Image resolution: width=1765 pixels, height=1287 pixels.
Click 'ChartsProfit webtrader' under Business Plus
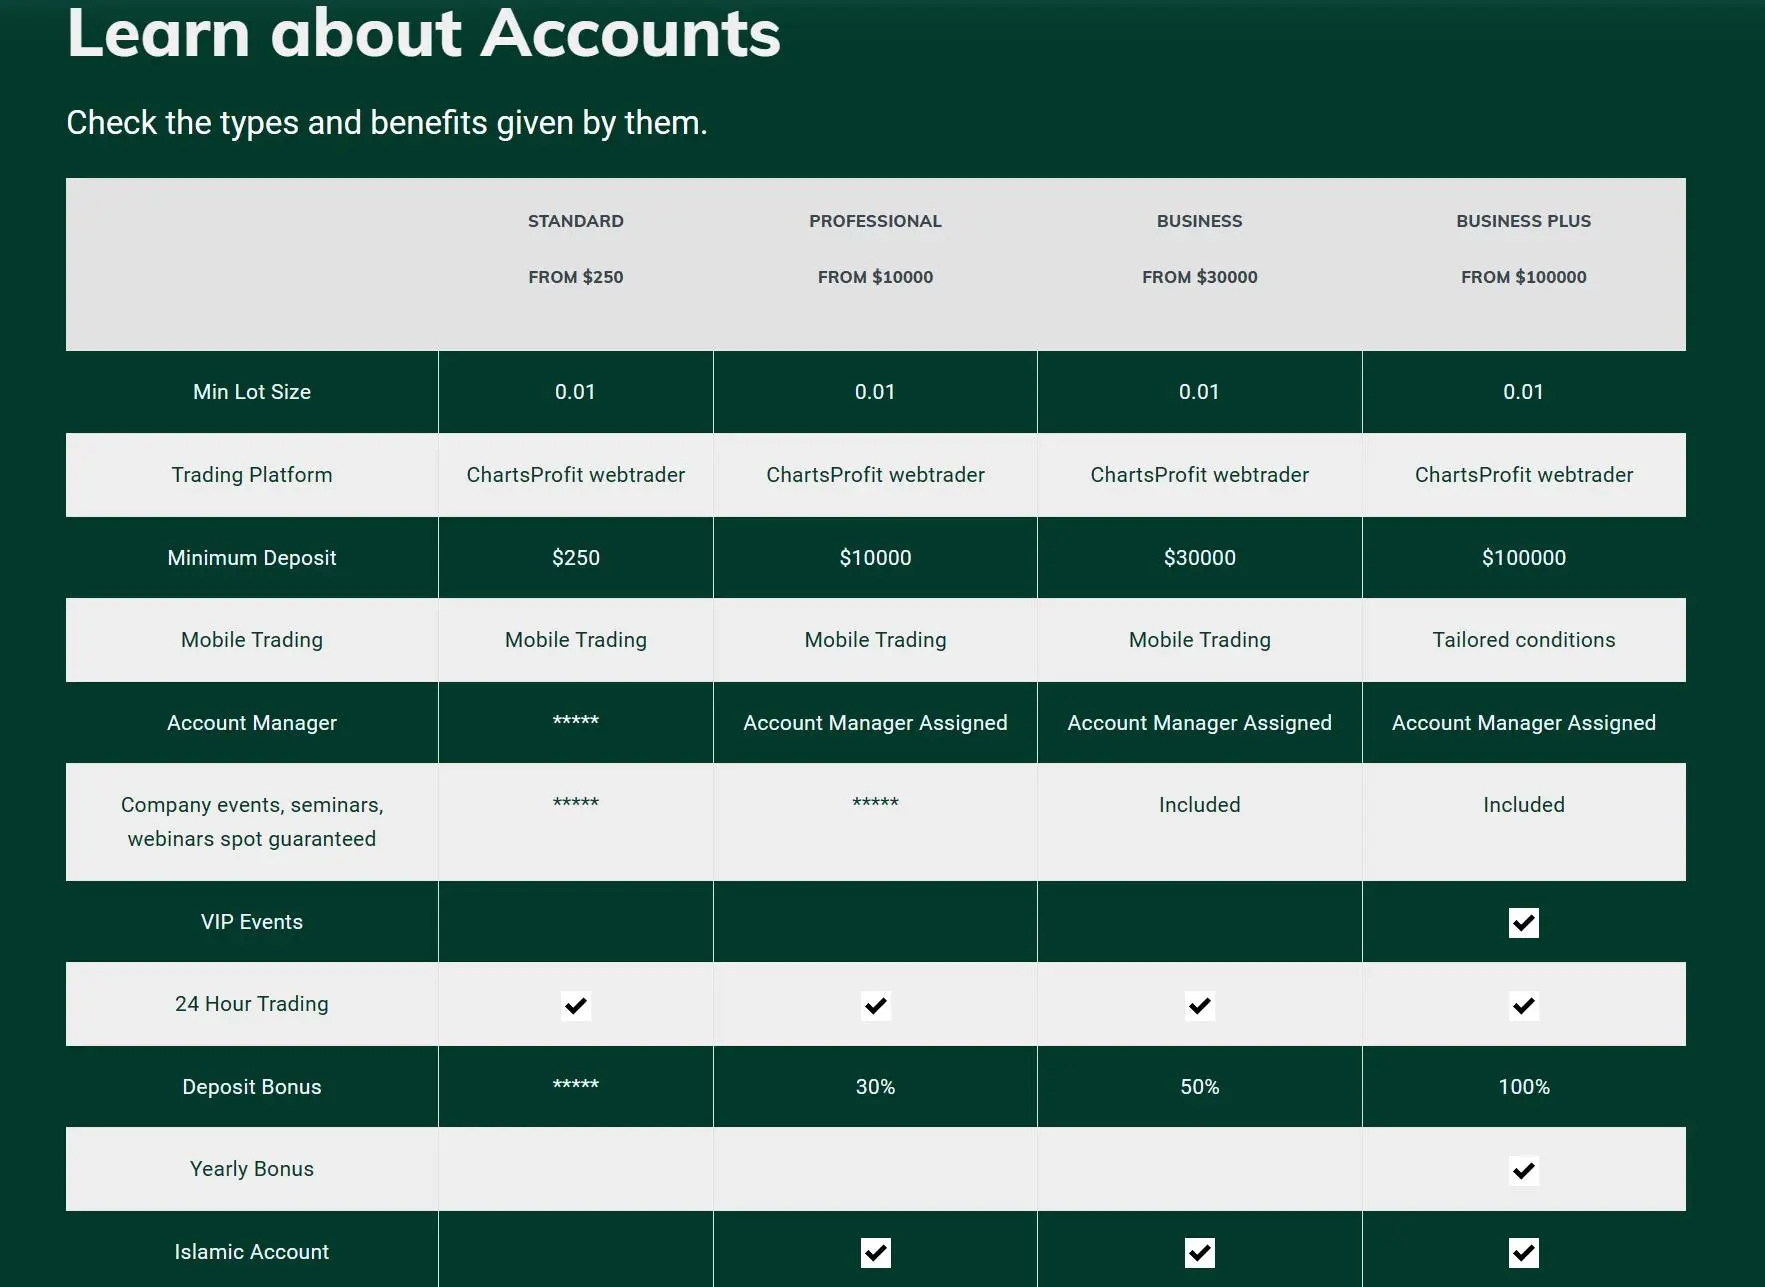click(1523, 475)
